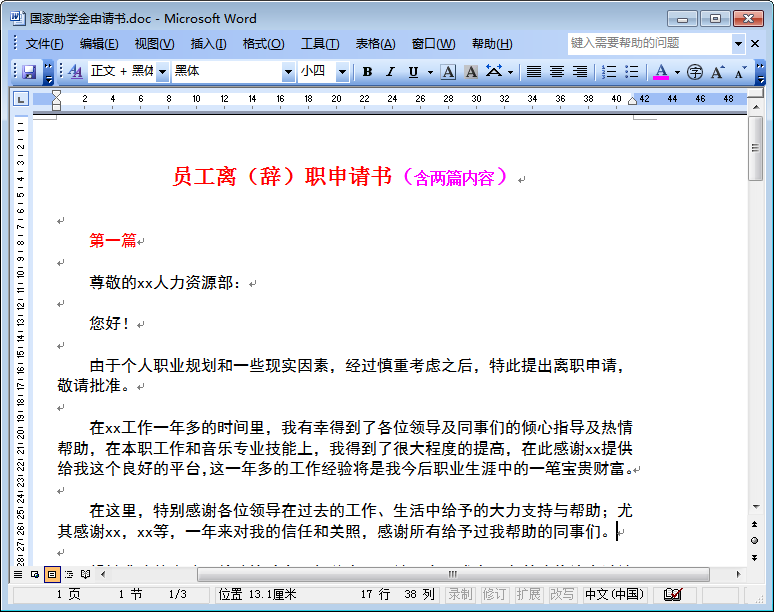Click the horizontal scrollbar right arrow
The height and width of the screenshot is (612, 774).
(738, 574)
